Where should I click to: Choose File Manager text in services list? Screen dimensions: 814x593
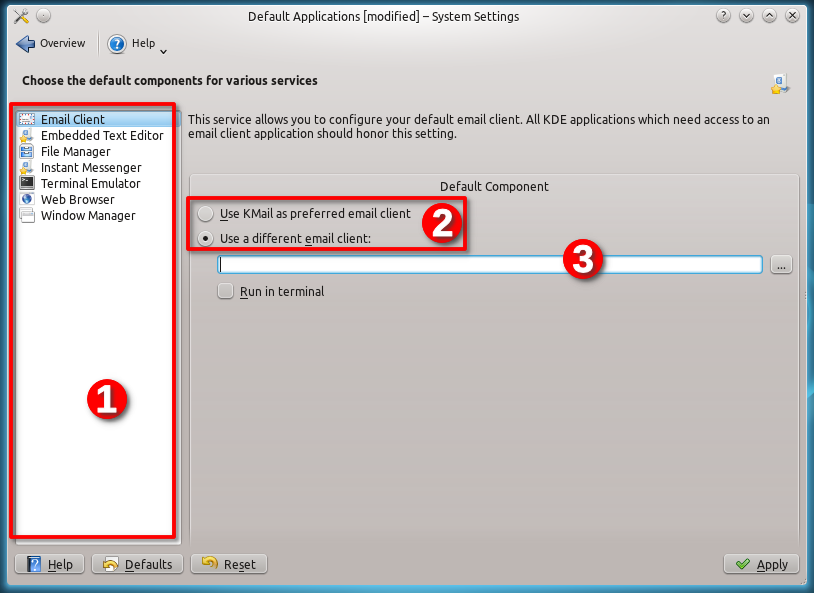pyautogui.click(x=75, y=151)
